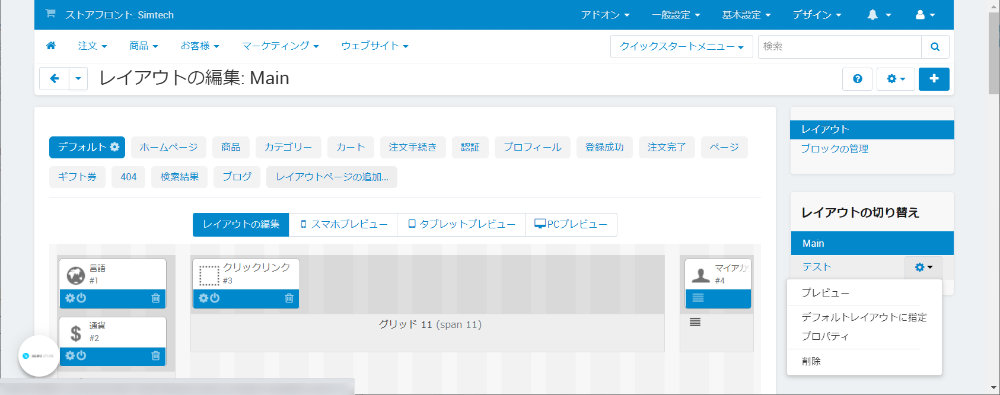Select the ギフト券 layout page tab

[x=77, y=177]
